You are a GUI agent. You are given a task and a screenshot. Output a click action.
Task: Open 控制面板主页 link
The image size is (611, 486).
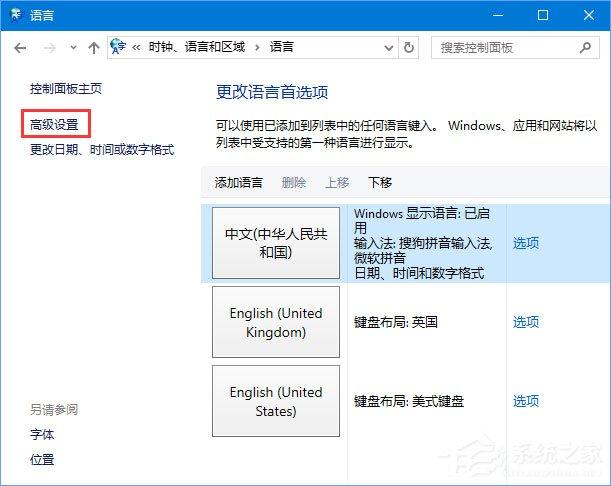point(66,88)
